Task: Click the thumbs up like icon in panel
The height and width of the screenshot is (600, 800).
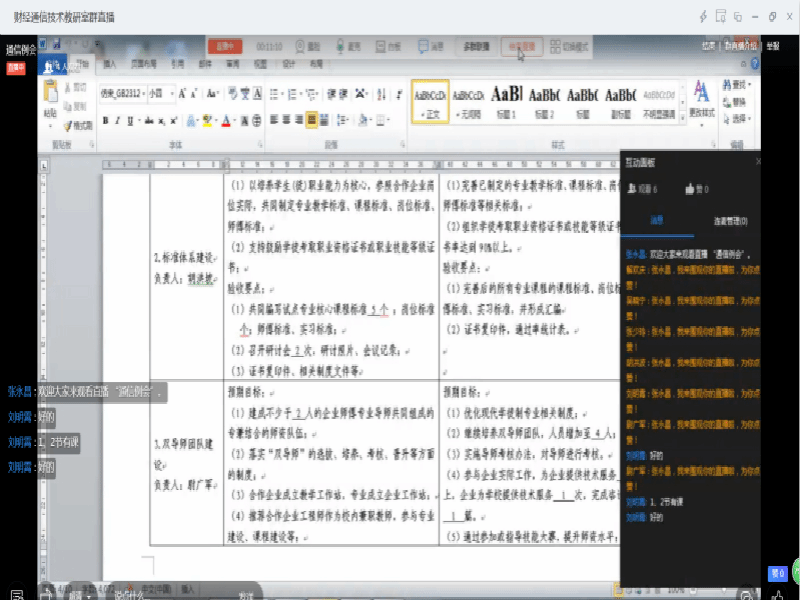Action: pos(690,189)
